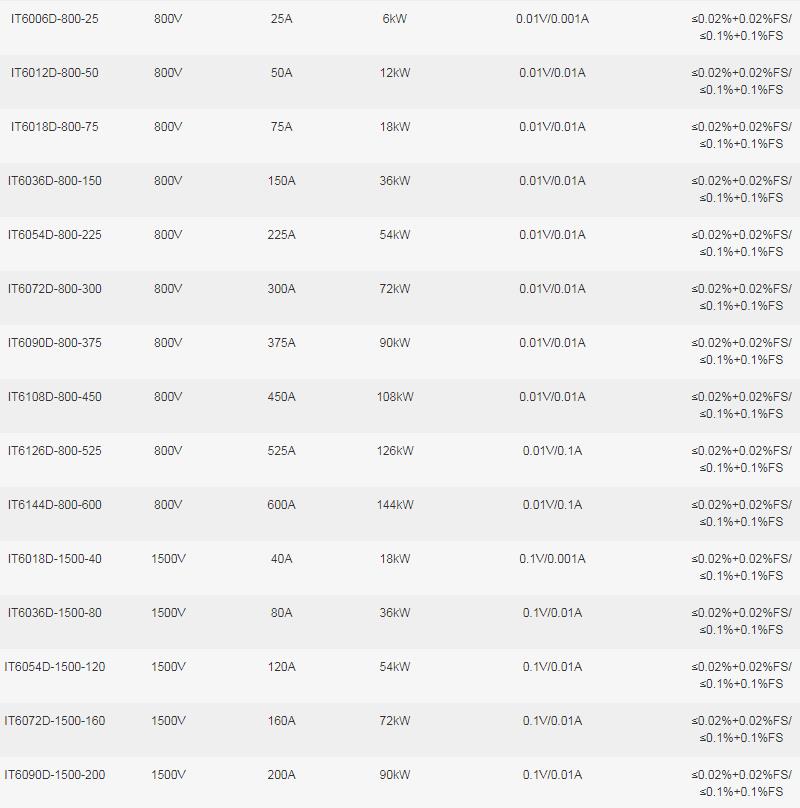
Task: Click the IT6018D-1500-40 model name
Action: point(55,559)
